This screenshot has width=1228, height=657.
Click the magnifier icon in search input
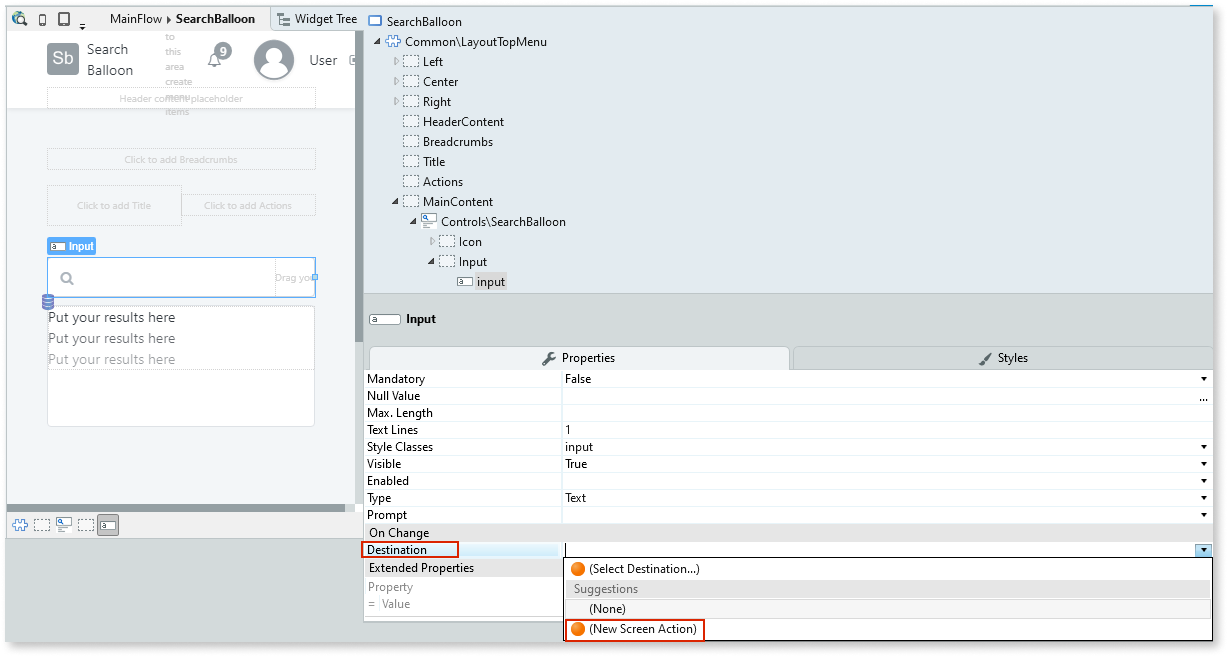coord(67,279)
